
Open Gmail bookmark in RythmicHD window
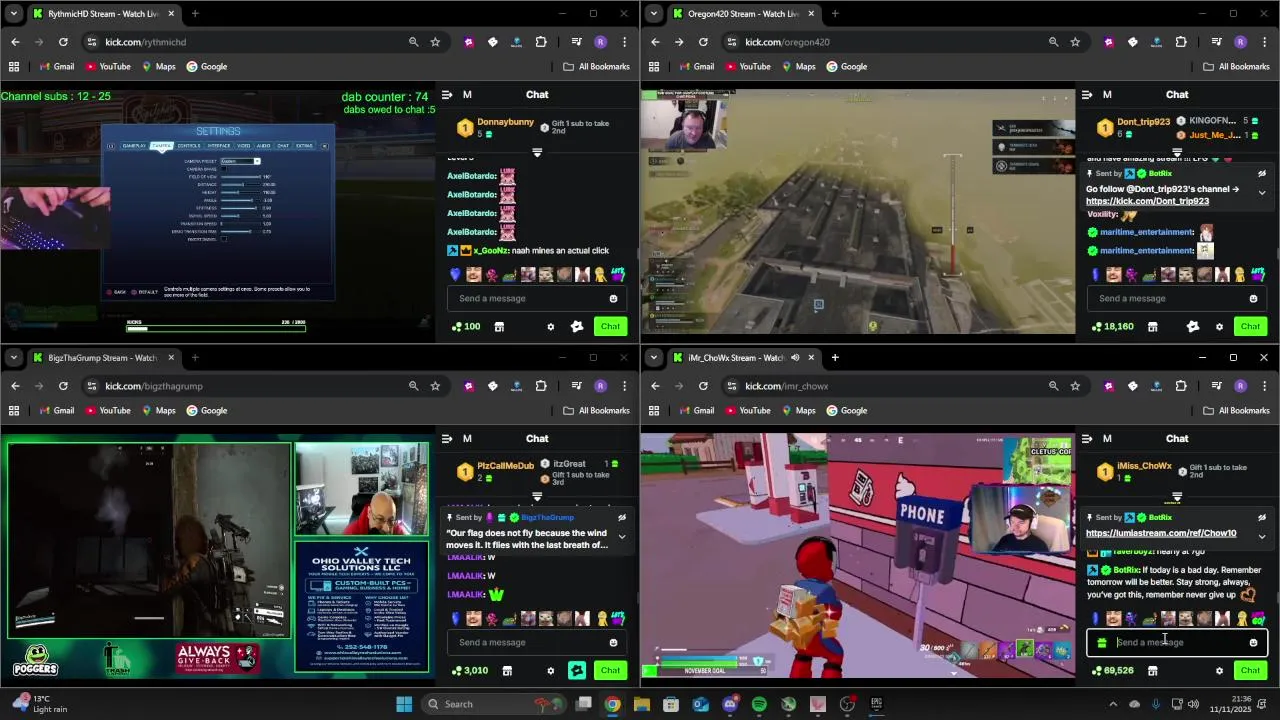point(57,67)
